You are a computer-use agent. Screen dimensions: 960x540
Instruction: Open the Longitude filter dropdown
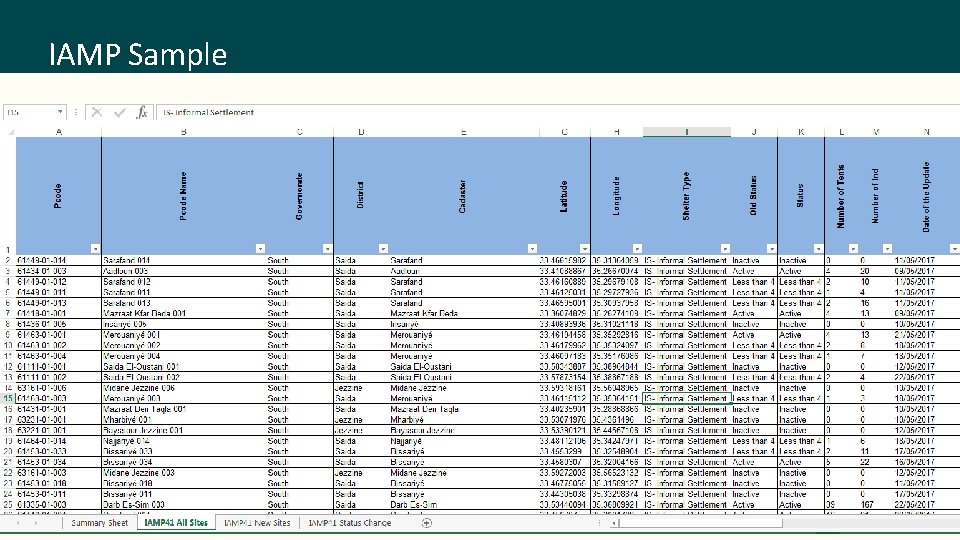coord(637,249)
